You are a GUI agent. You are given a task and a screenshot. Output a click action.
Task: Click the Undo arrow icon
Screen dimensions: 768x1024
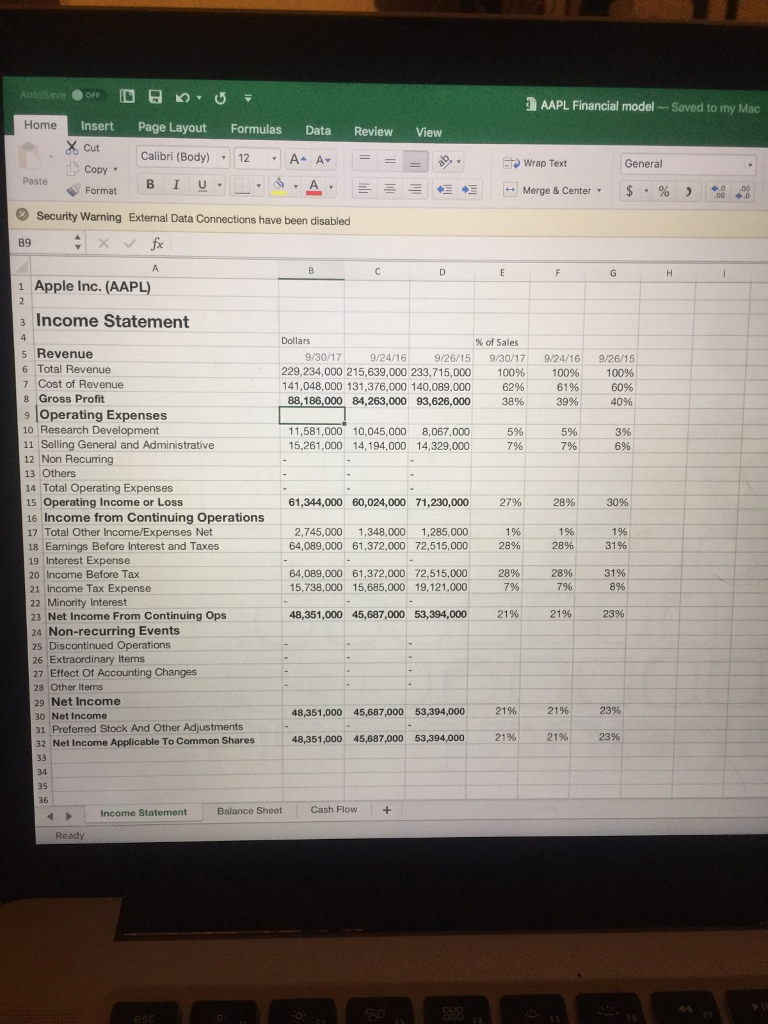coord(182,97)
